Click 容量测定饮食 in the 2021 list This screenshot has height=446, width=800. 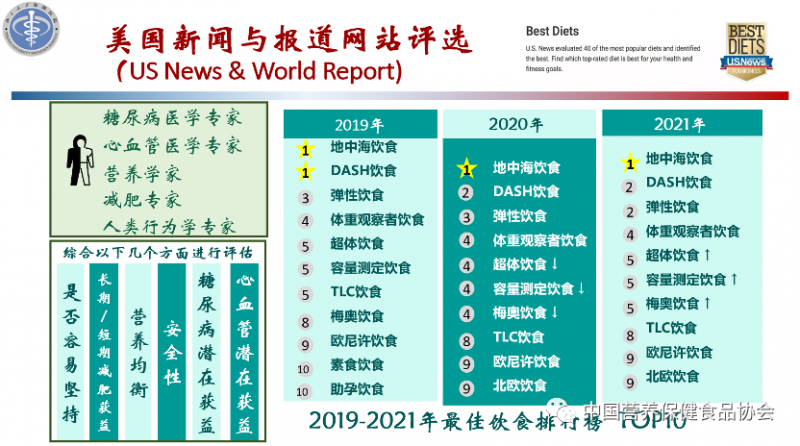pos(686,280)
